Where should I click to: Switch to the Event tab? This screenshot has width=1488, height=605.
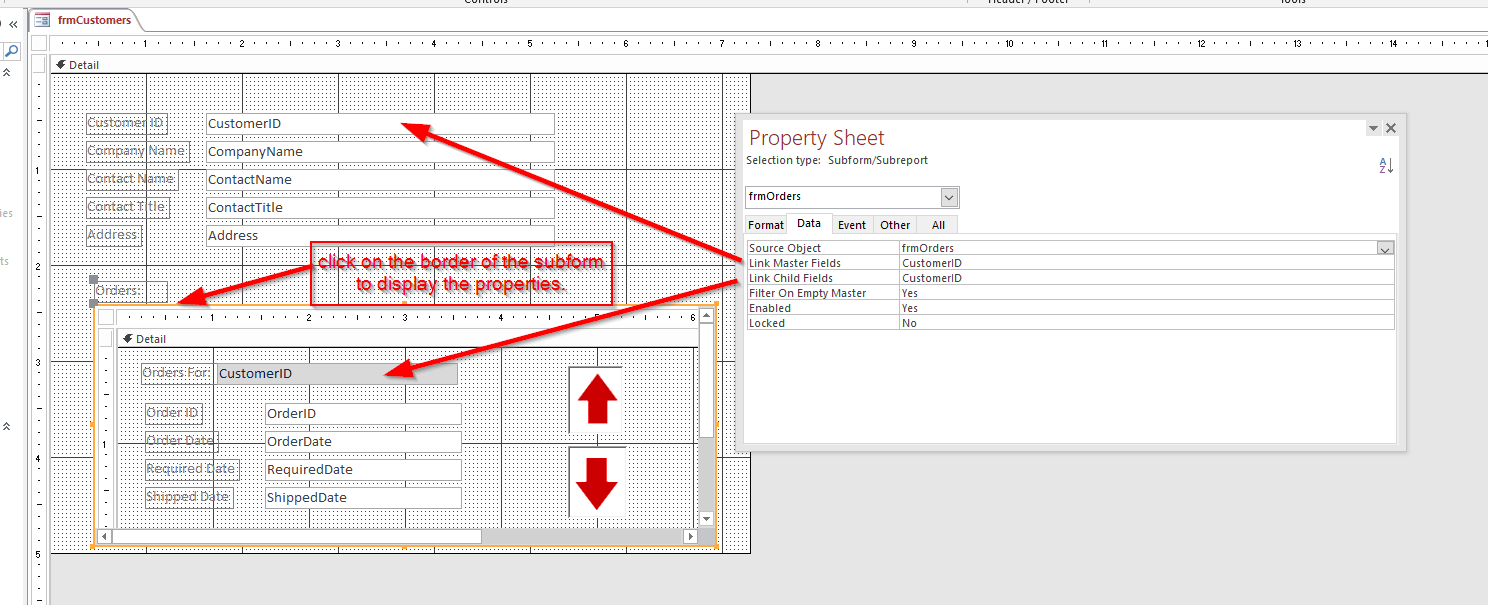pos(852,225)
